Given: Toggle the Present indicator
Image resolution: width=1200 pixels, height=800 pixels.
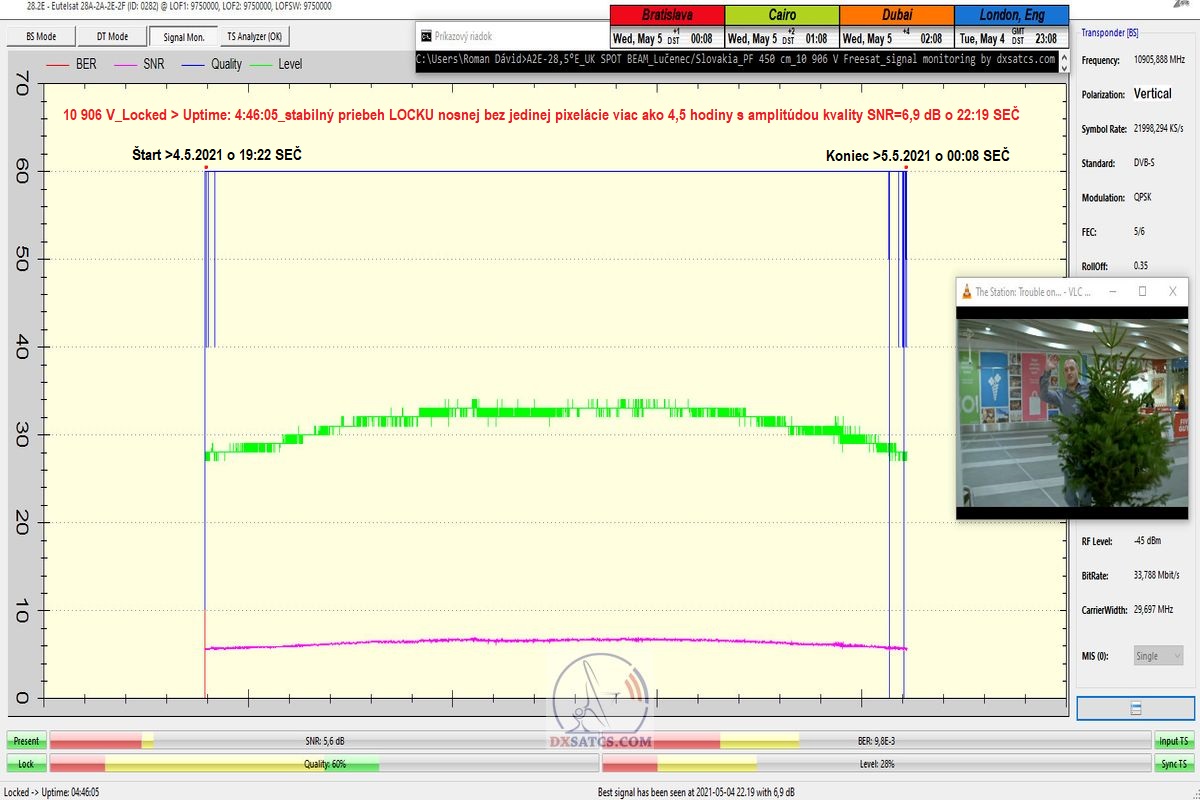Looking at the screenshot, I should [x=26, y=741].
